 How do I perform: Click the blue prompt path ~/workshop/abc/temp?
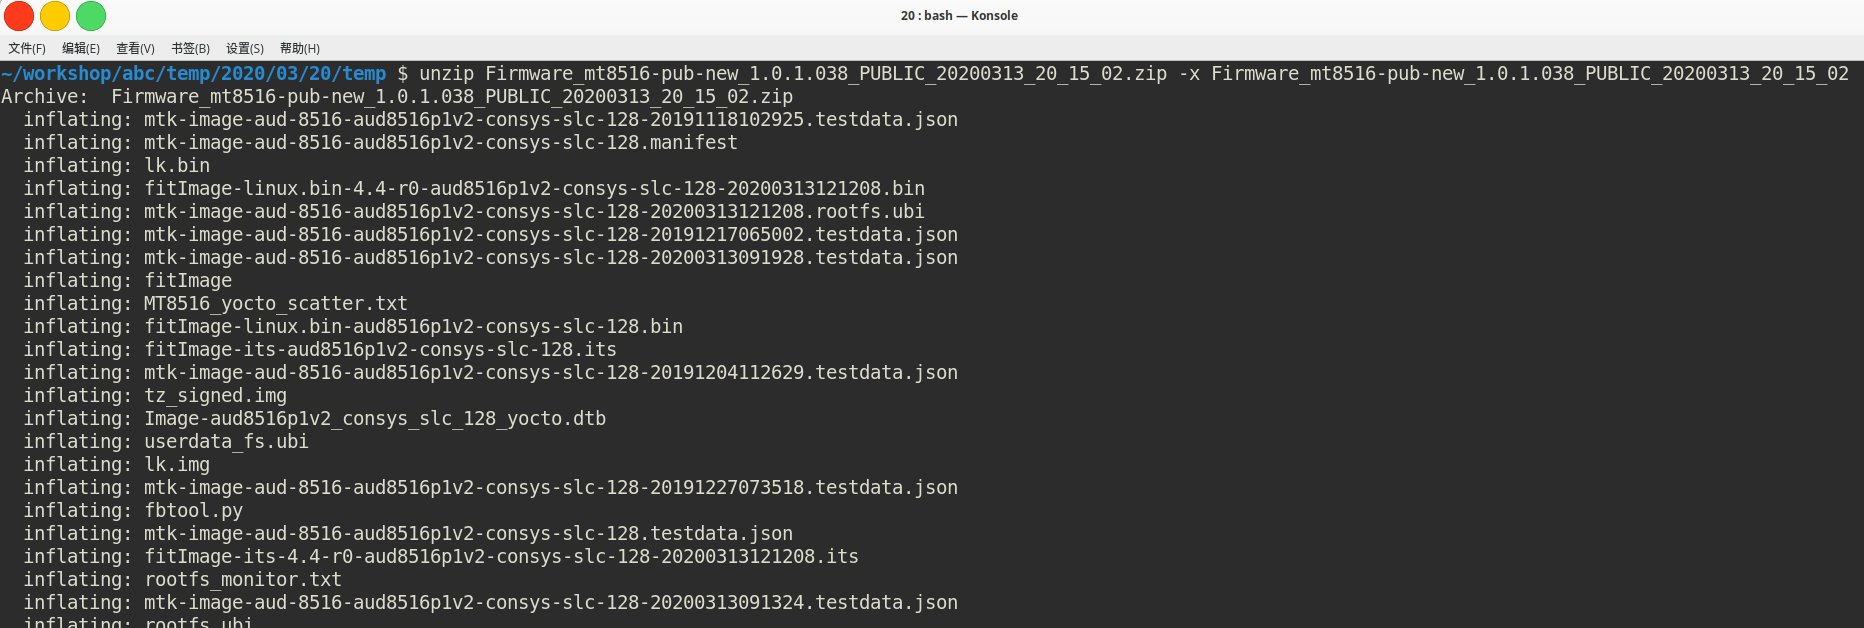pyautogui.click(x=193, y=73)
